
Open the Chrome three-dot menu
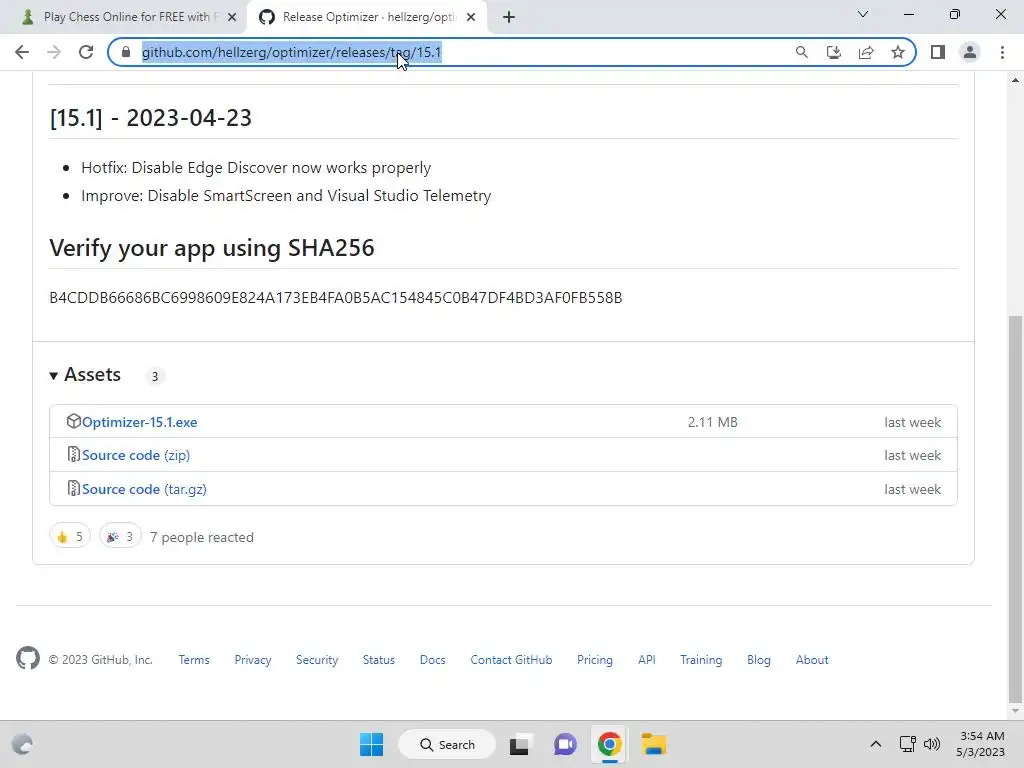(1002, 52)
